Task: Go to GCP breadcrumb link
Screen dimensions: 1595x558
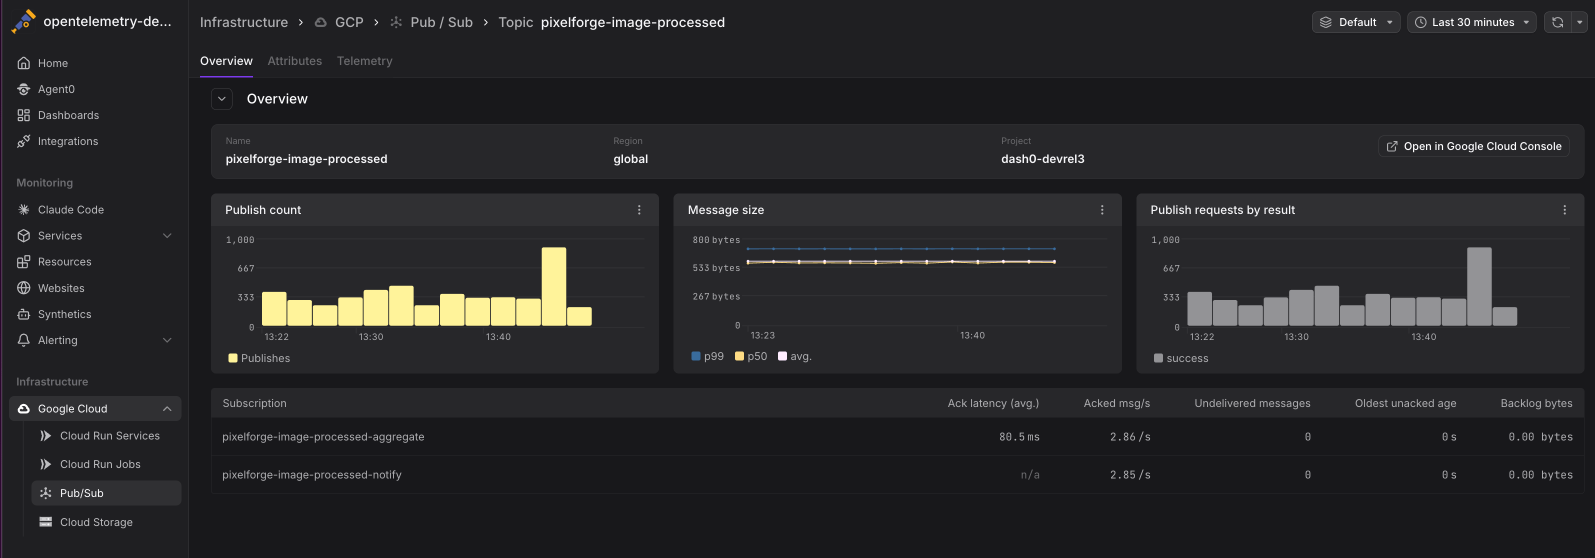Action: click(x=349, y=22)
